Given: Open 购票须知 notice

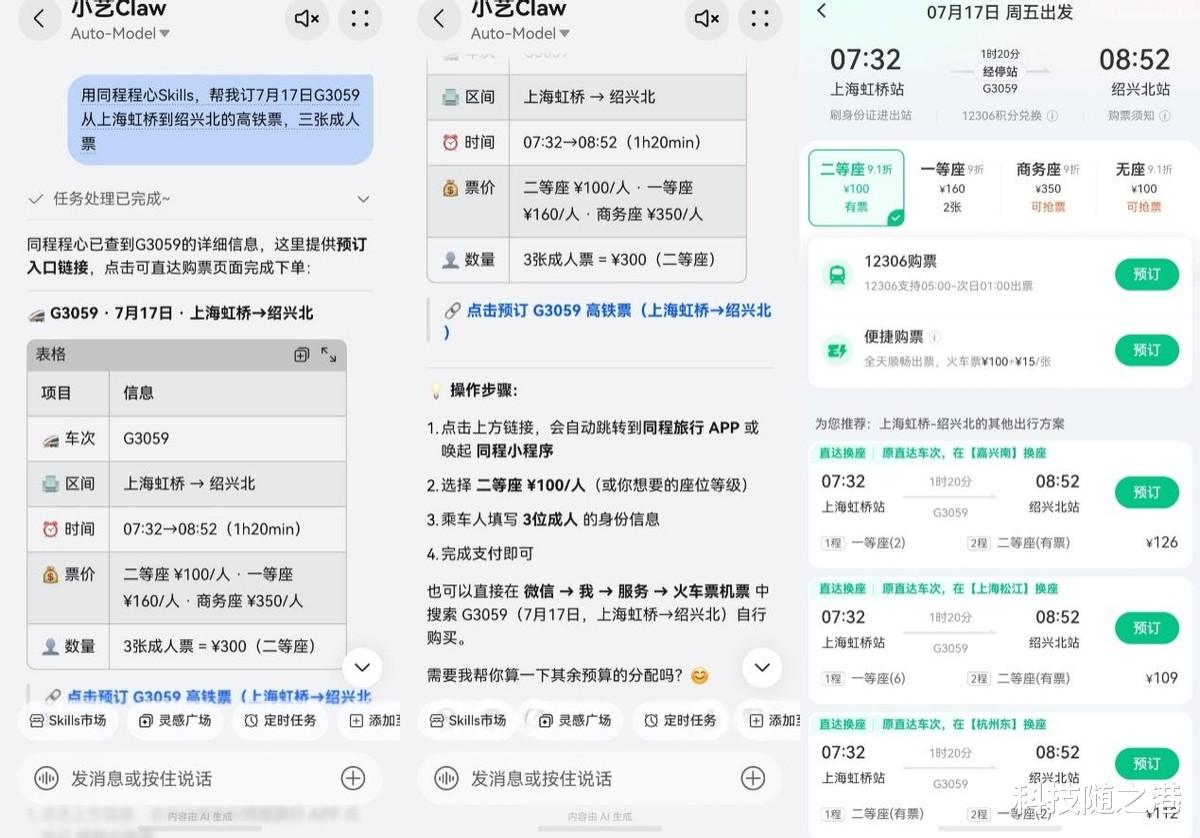Looking at the screenshot, I should (1139, 116).
